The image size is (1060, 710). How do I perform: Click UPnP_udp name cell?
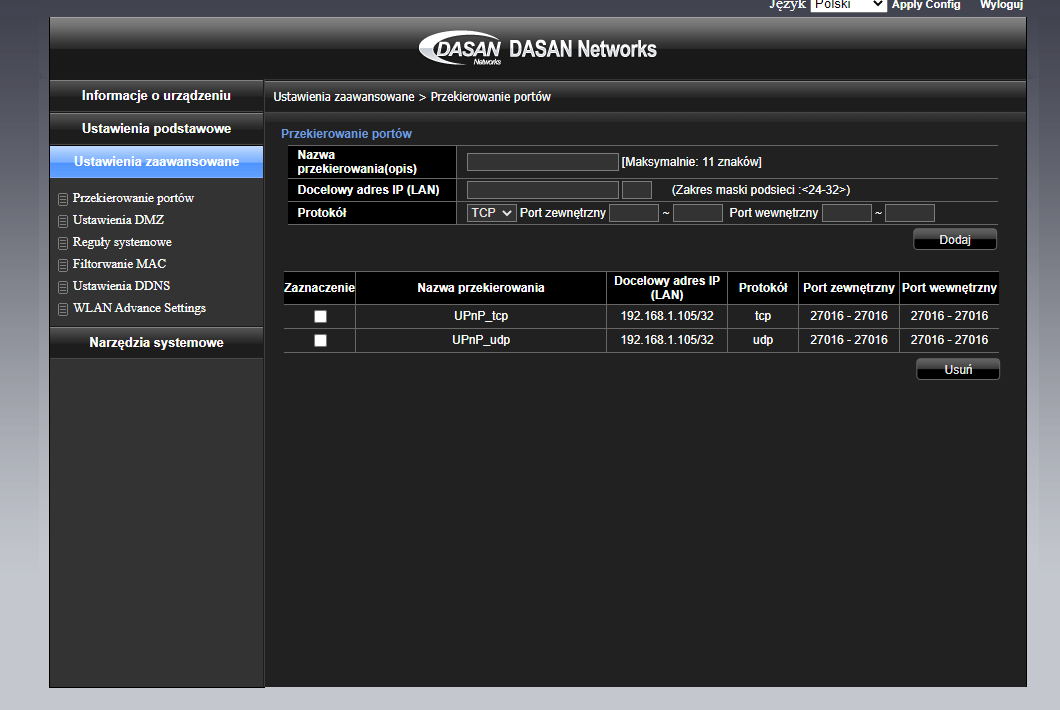[481, 340]
